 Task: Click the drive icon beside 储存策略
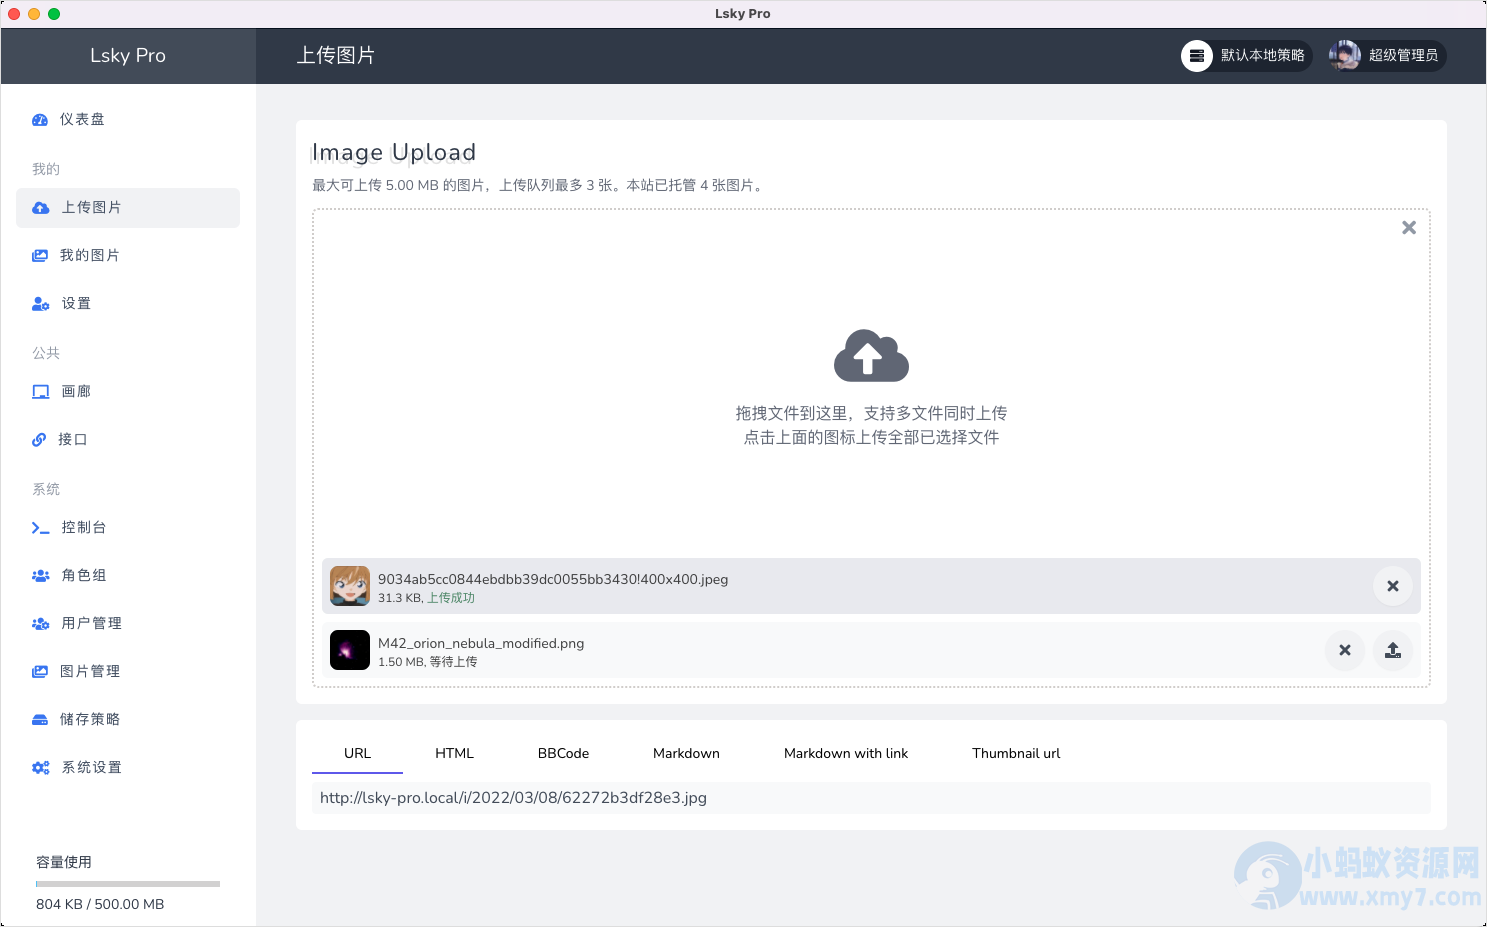pos(40,720)
